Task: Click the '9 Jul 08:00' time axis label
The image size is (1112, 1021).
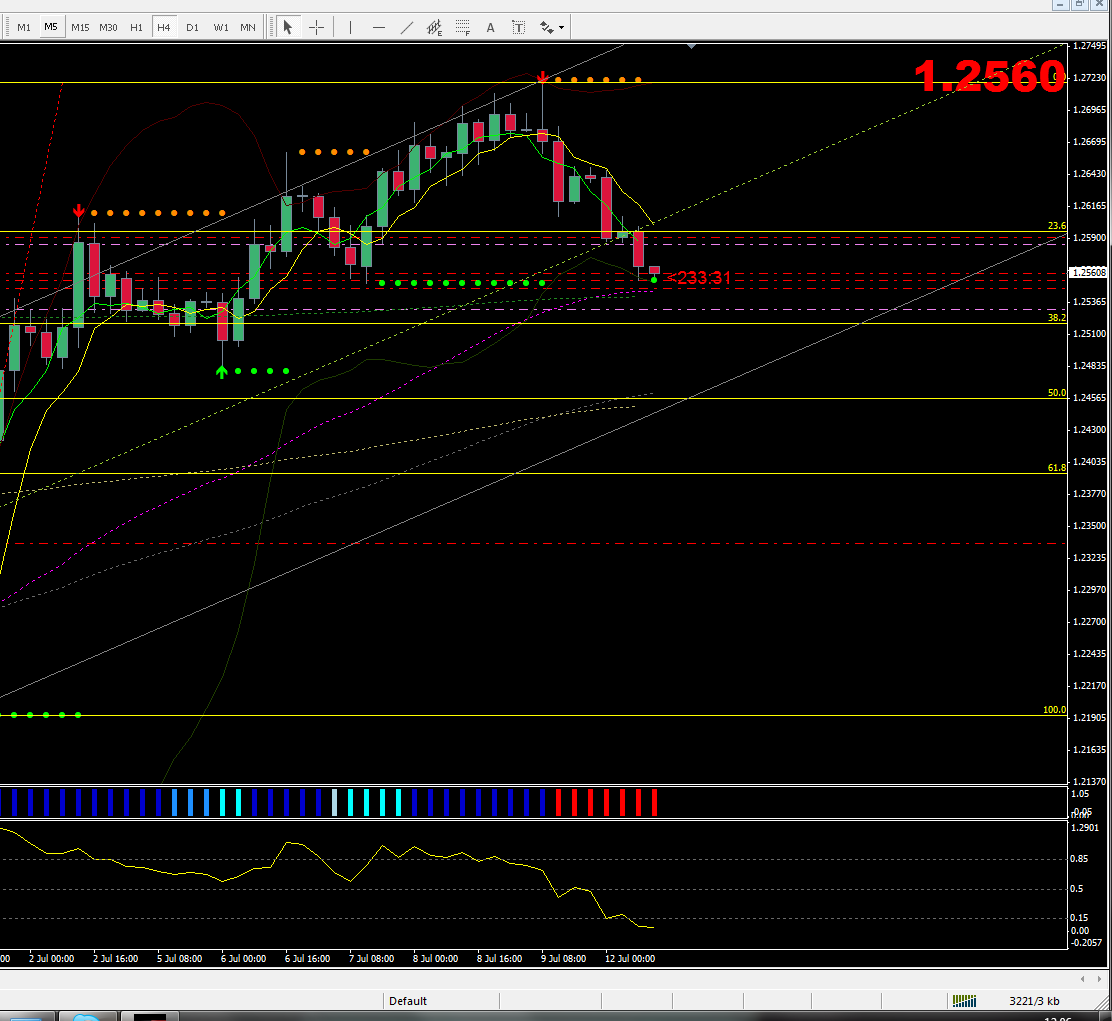Action: click(x=563, y=959)
